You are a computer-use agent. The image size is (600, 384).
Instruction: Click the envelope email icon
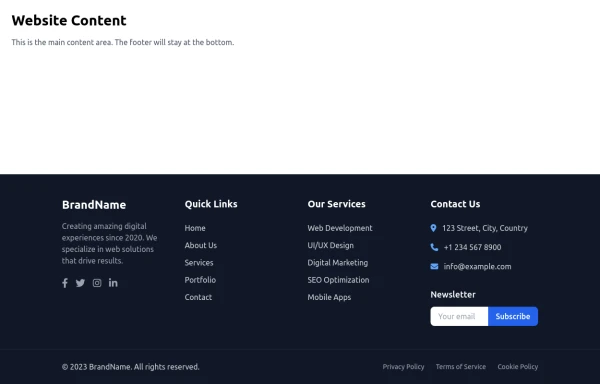[434, 267]
